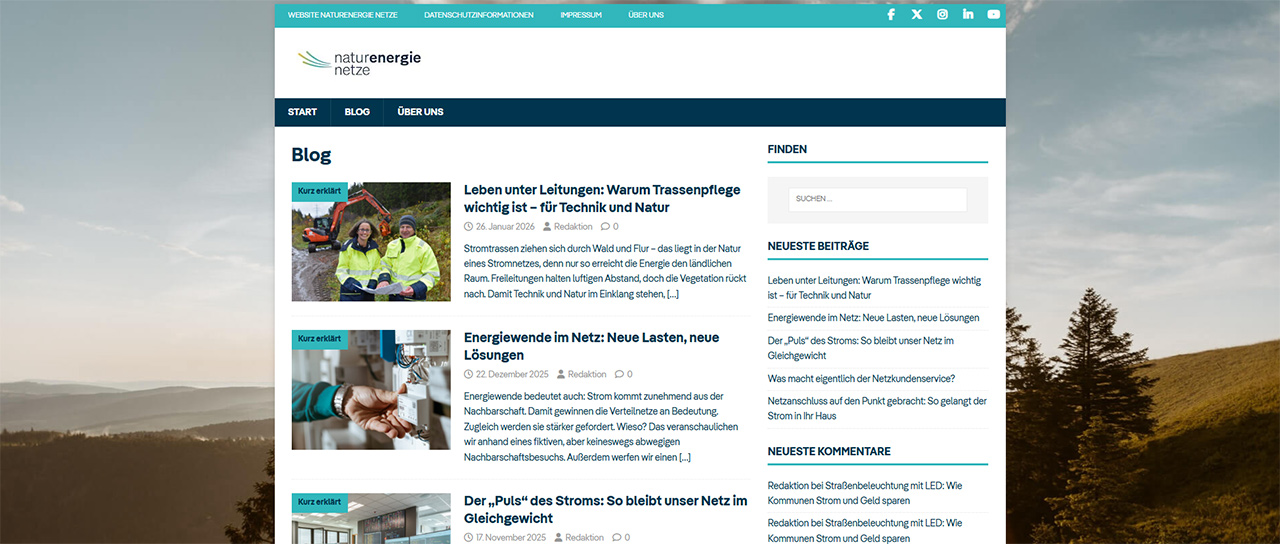1280x544 pixels.
Task: Click the author icon beside 22. Dezember 2025
Action: pos(561,375)
